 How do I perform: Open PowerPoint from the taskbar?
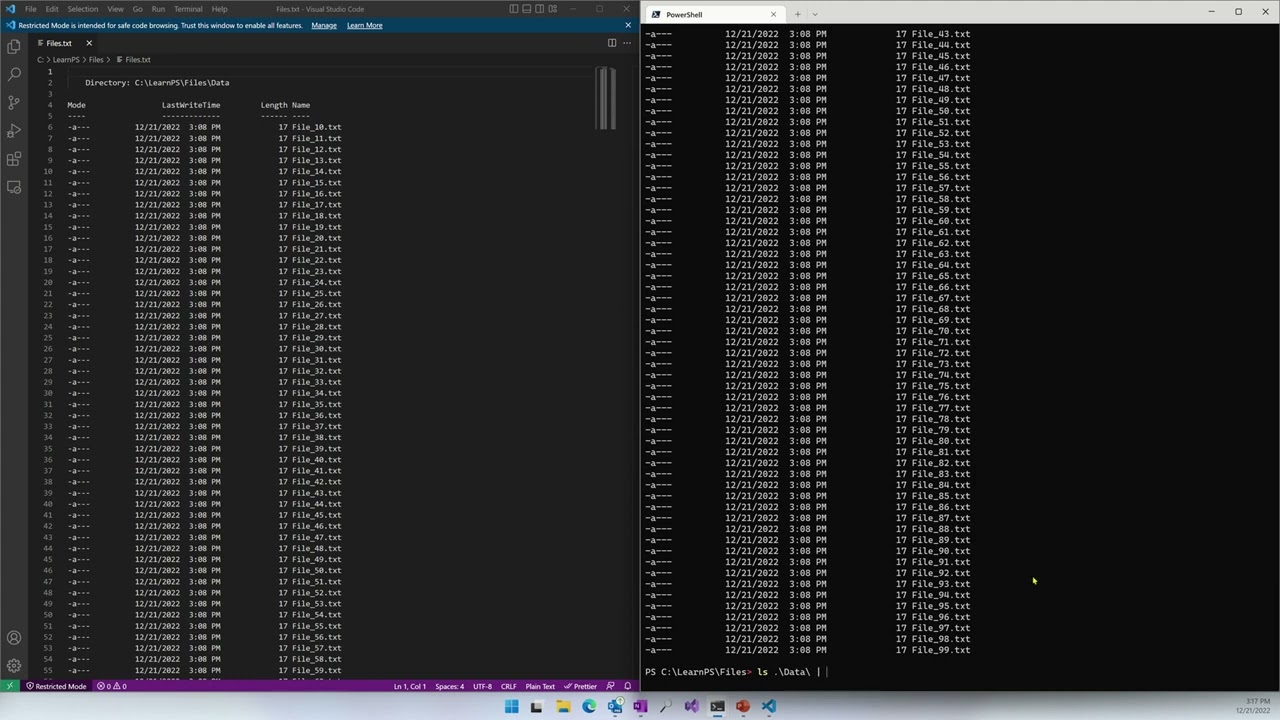click(742, 706)
